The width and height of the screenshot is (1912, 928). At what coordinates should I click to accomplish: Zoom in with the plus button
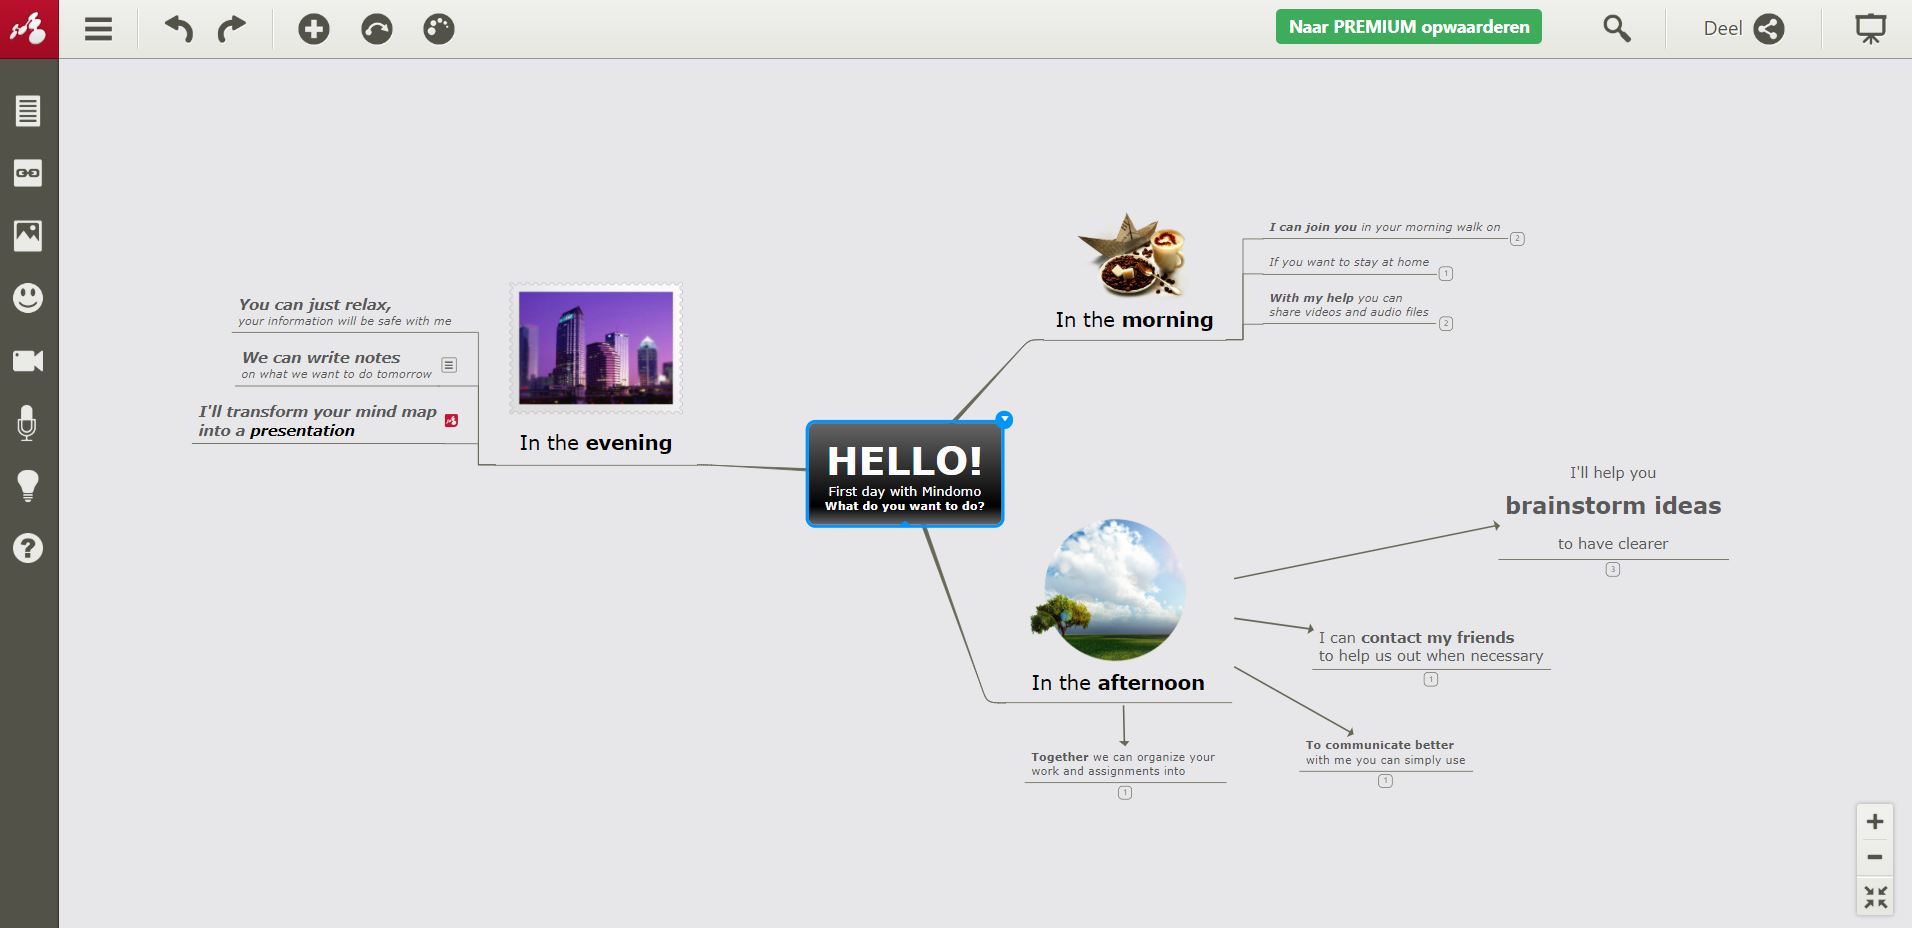click(1875, 822)
